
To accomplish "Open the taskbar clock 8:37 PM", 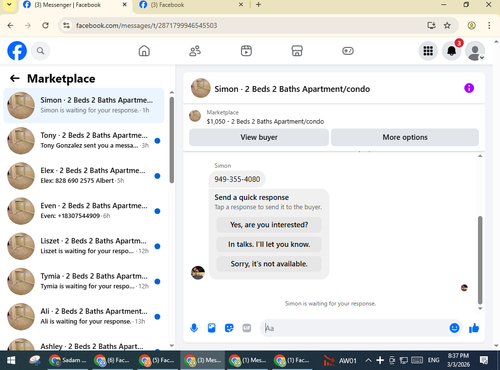I will coord(458,360).
